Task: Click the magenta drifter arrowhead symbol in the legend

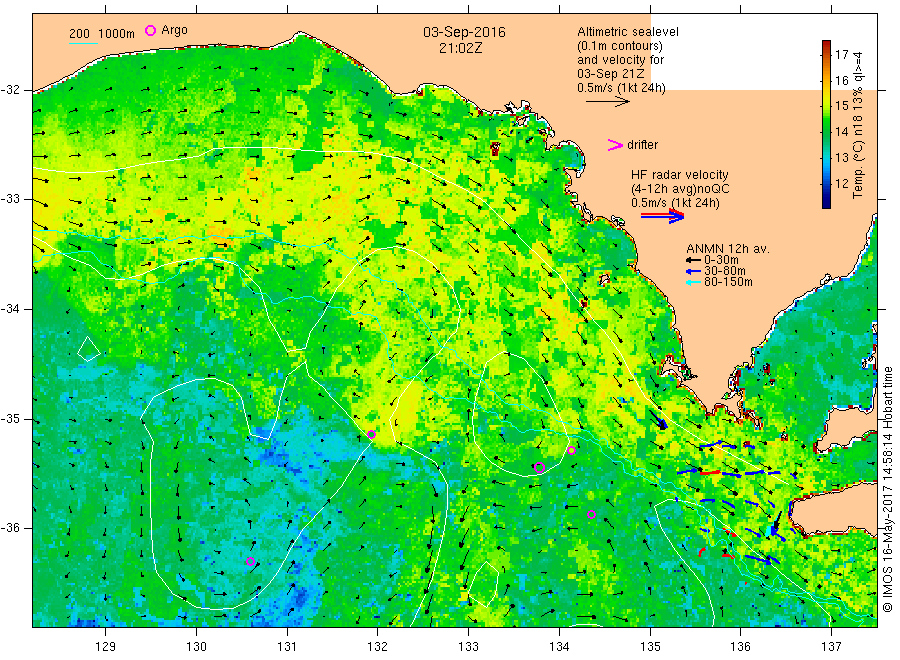Action: click(x=615, y=145)
